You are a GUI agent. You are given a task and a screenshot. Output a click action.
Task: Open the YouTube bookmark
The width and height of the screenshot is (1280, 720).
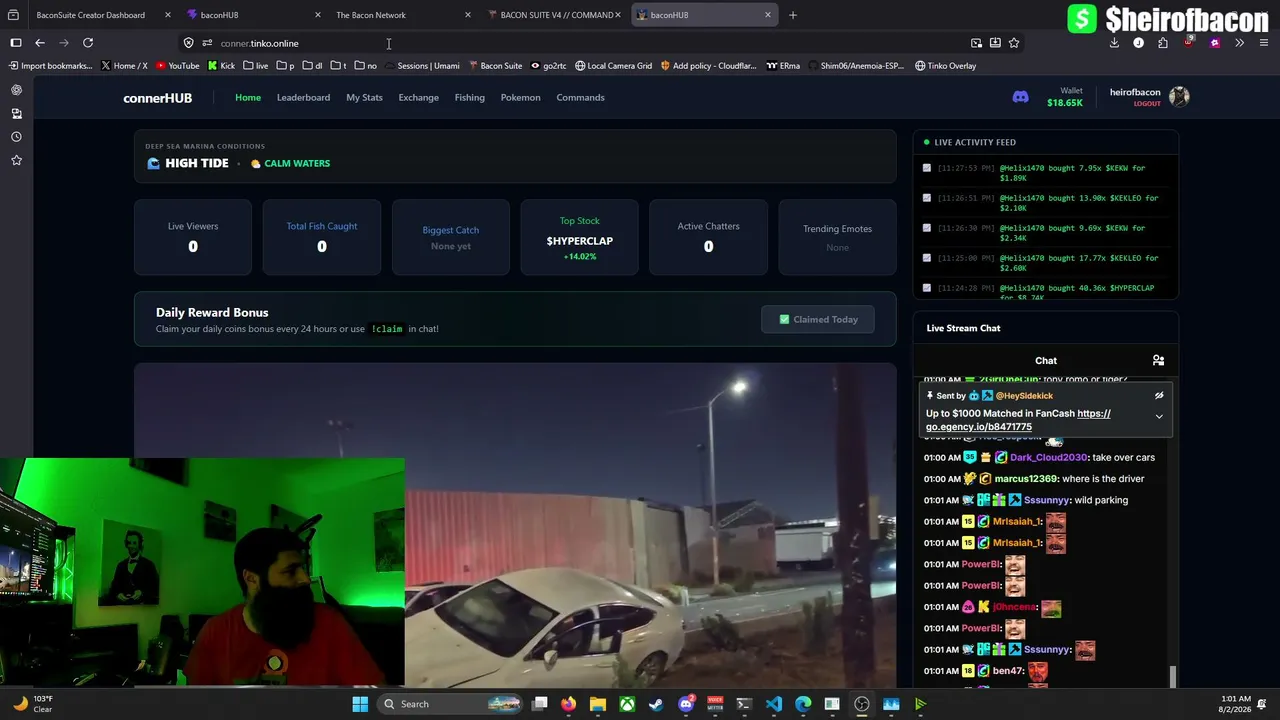[x=178, y=66]
